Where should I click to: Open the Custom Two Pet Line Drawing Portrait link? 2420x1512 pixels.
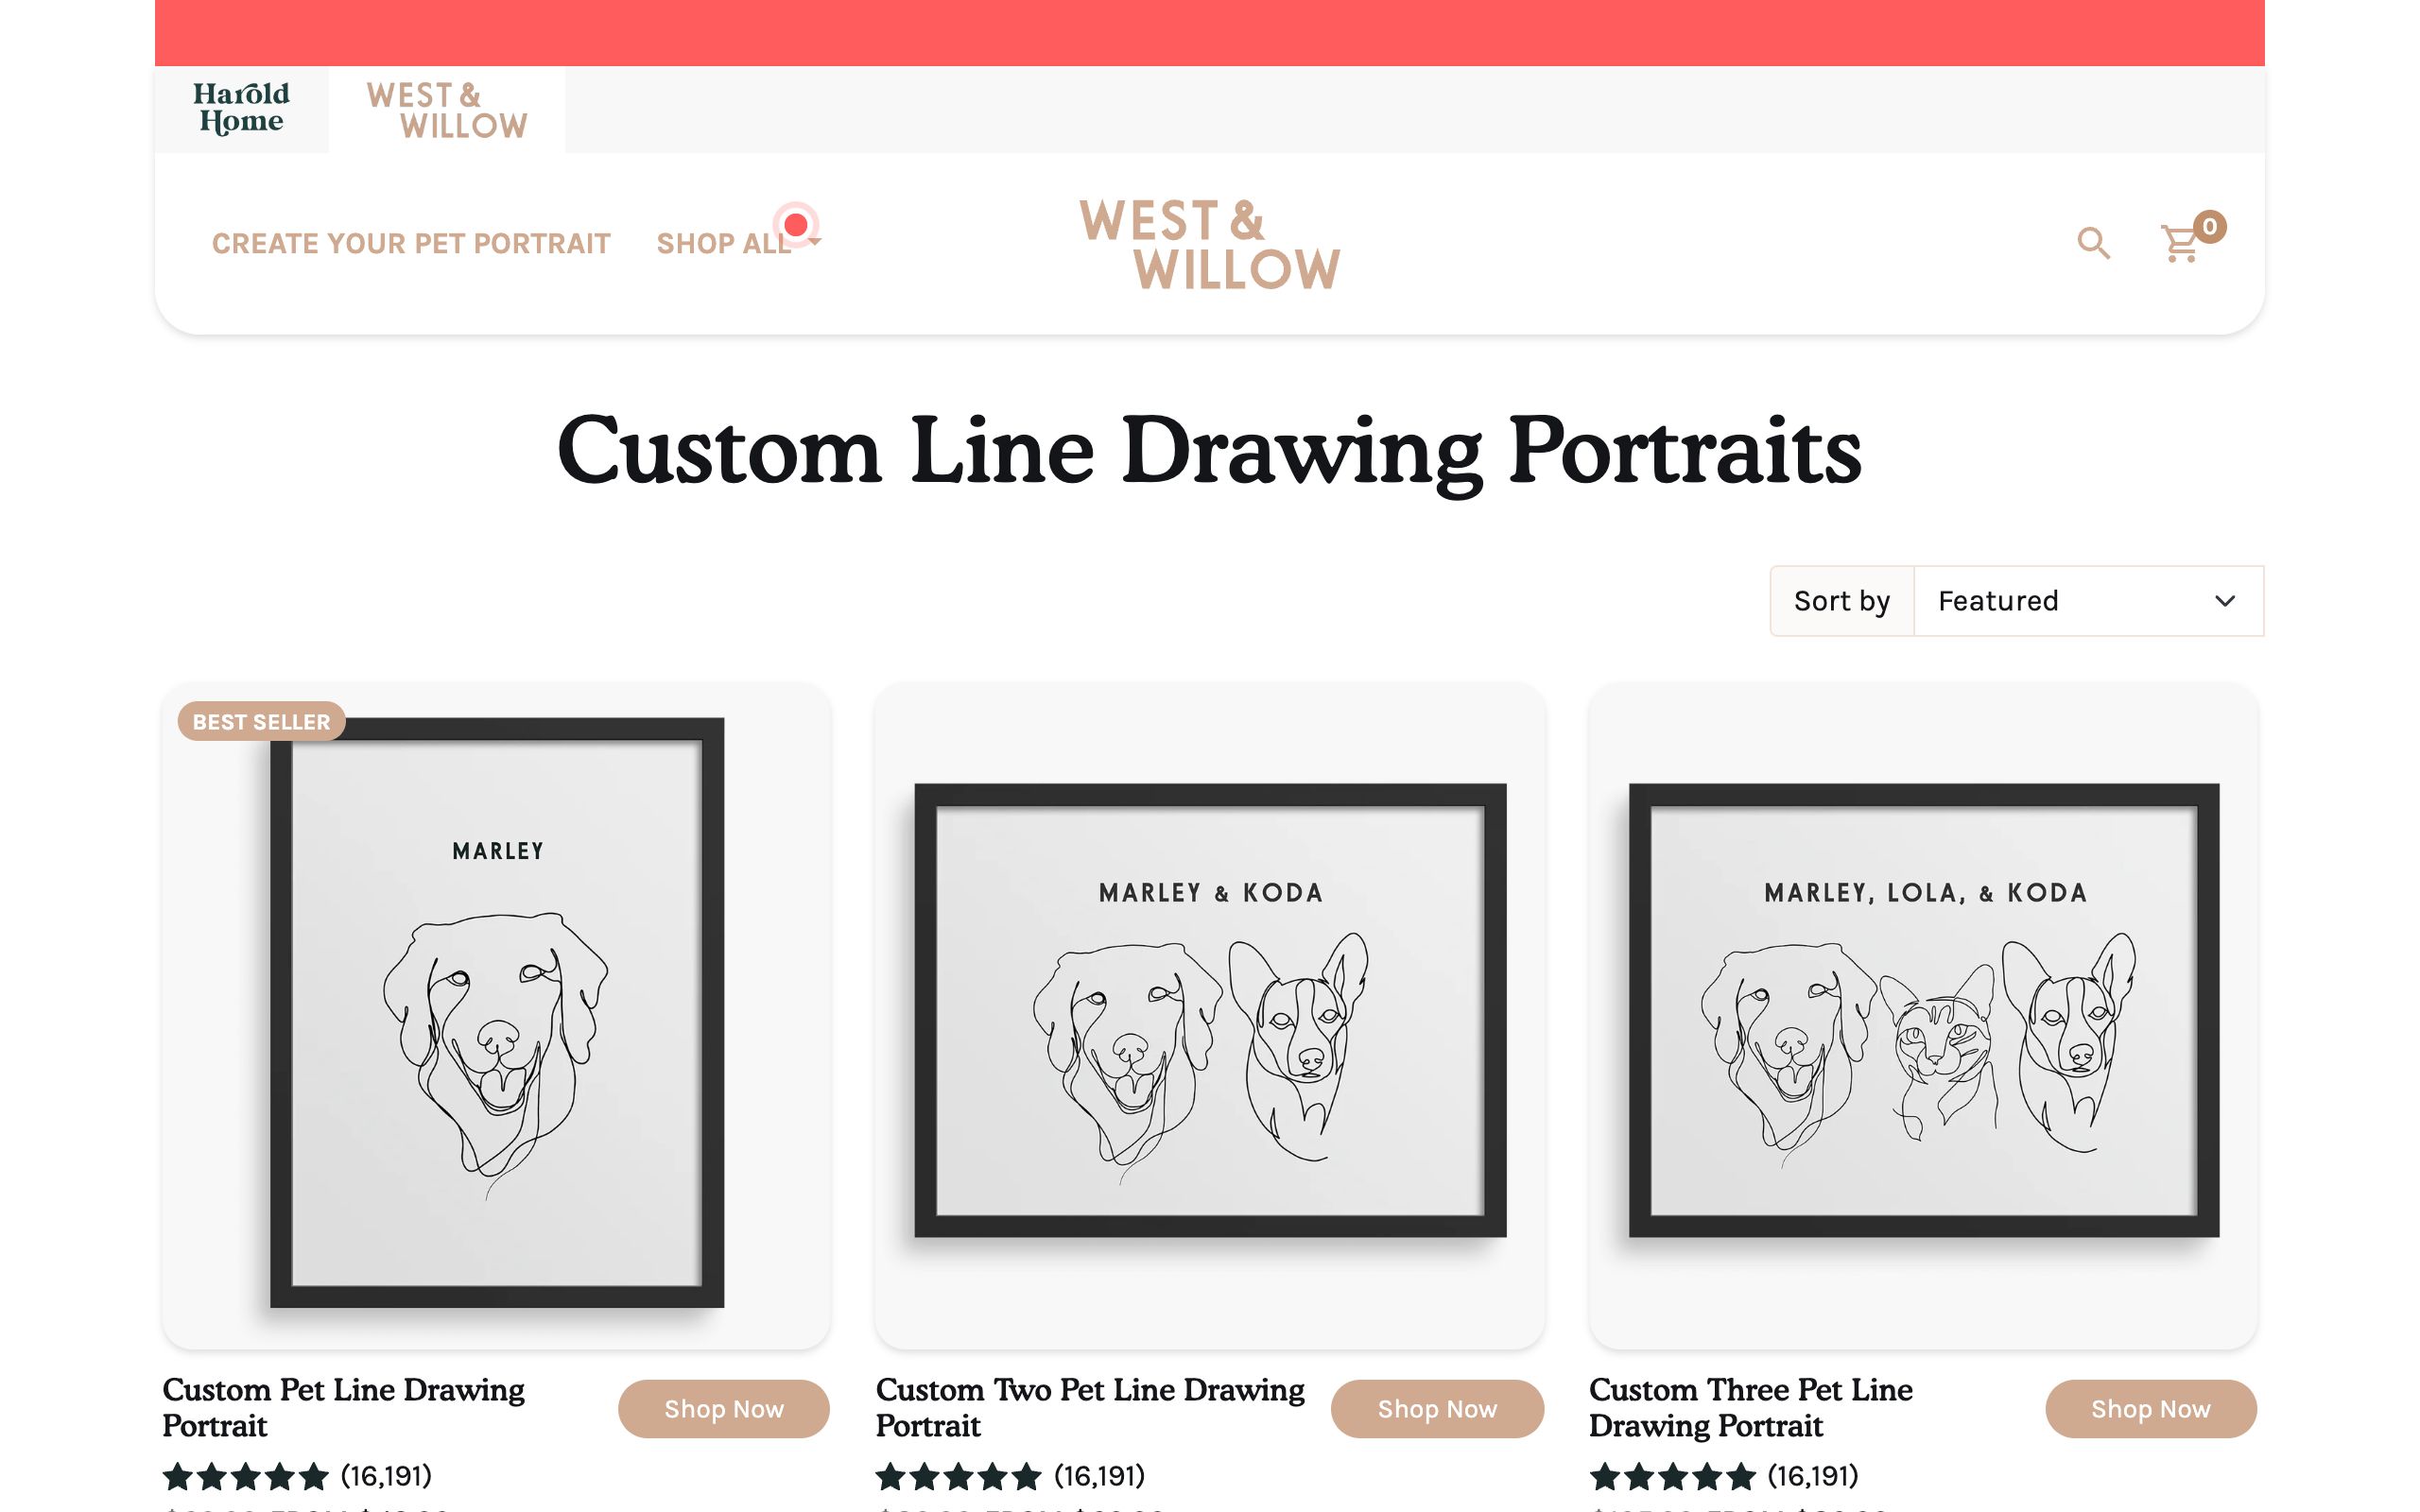[x=1090, y=1407]
